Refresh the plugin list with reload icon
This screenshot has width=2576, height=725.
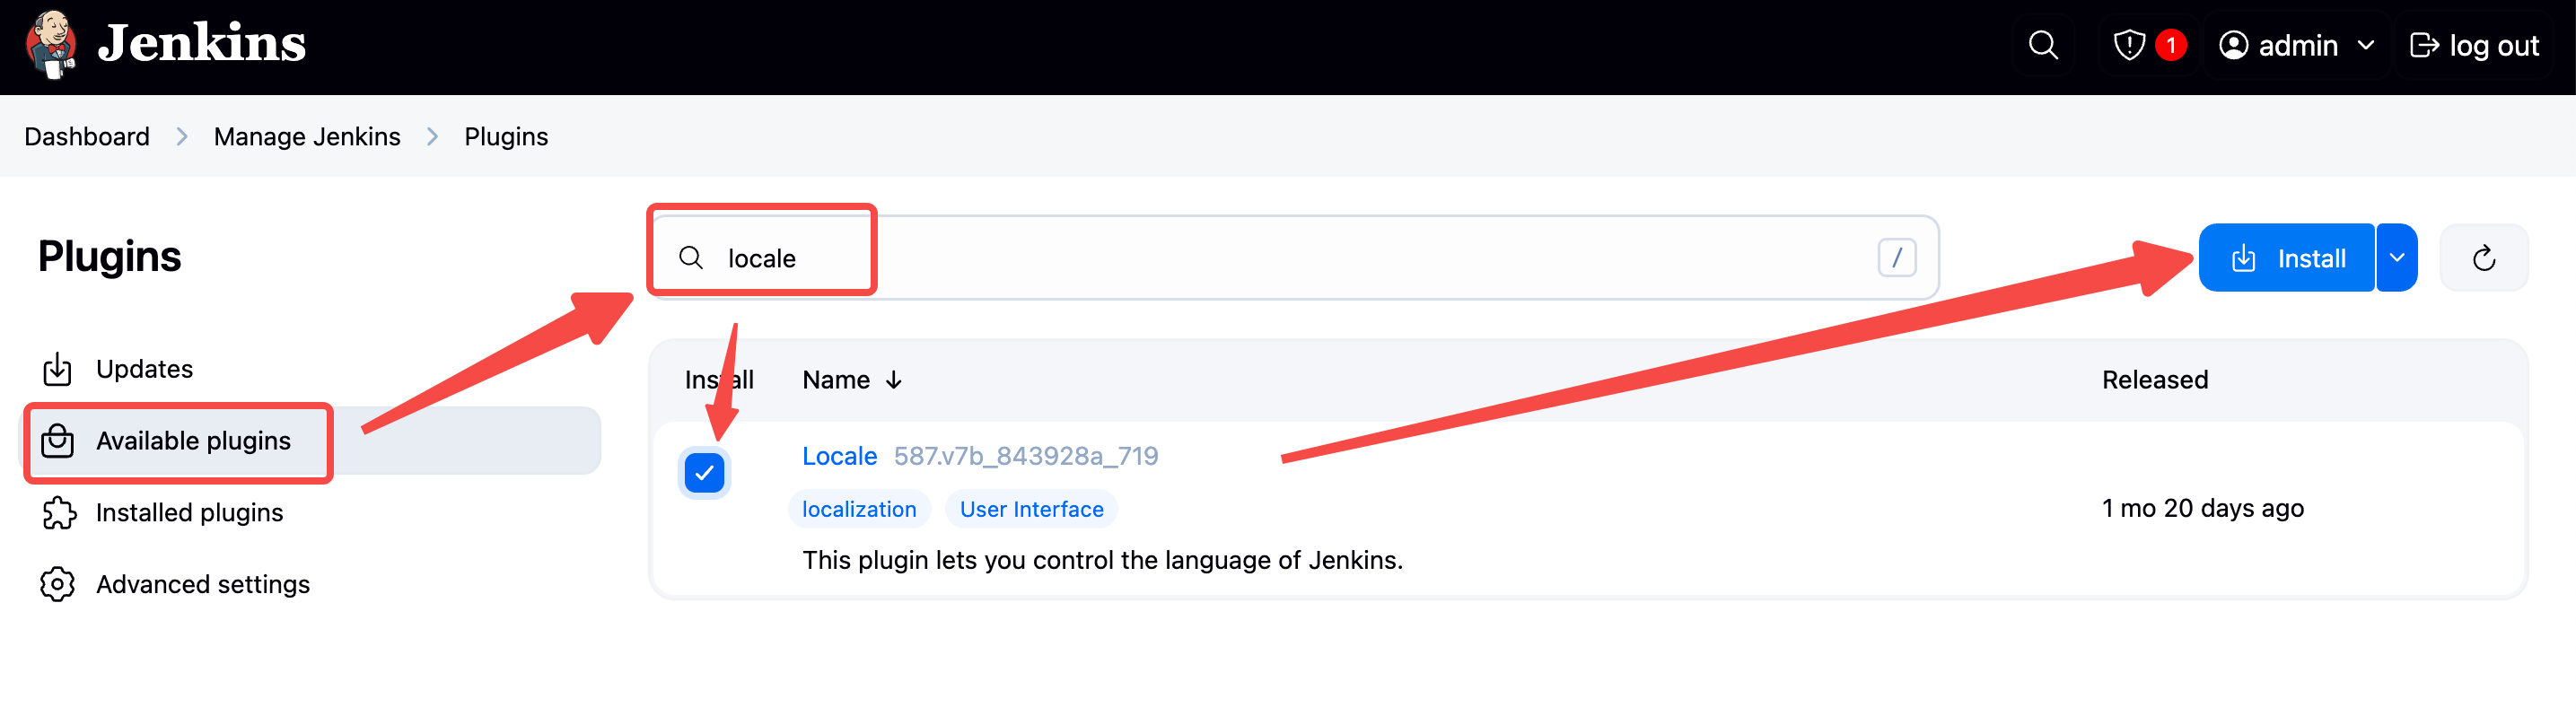click(x=2484, y=258)
